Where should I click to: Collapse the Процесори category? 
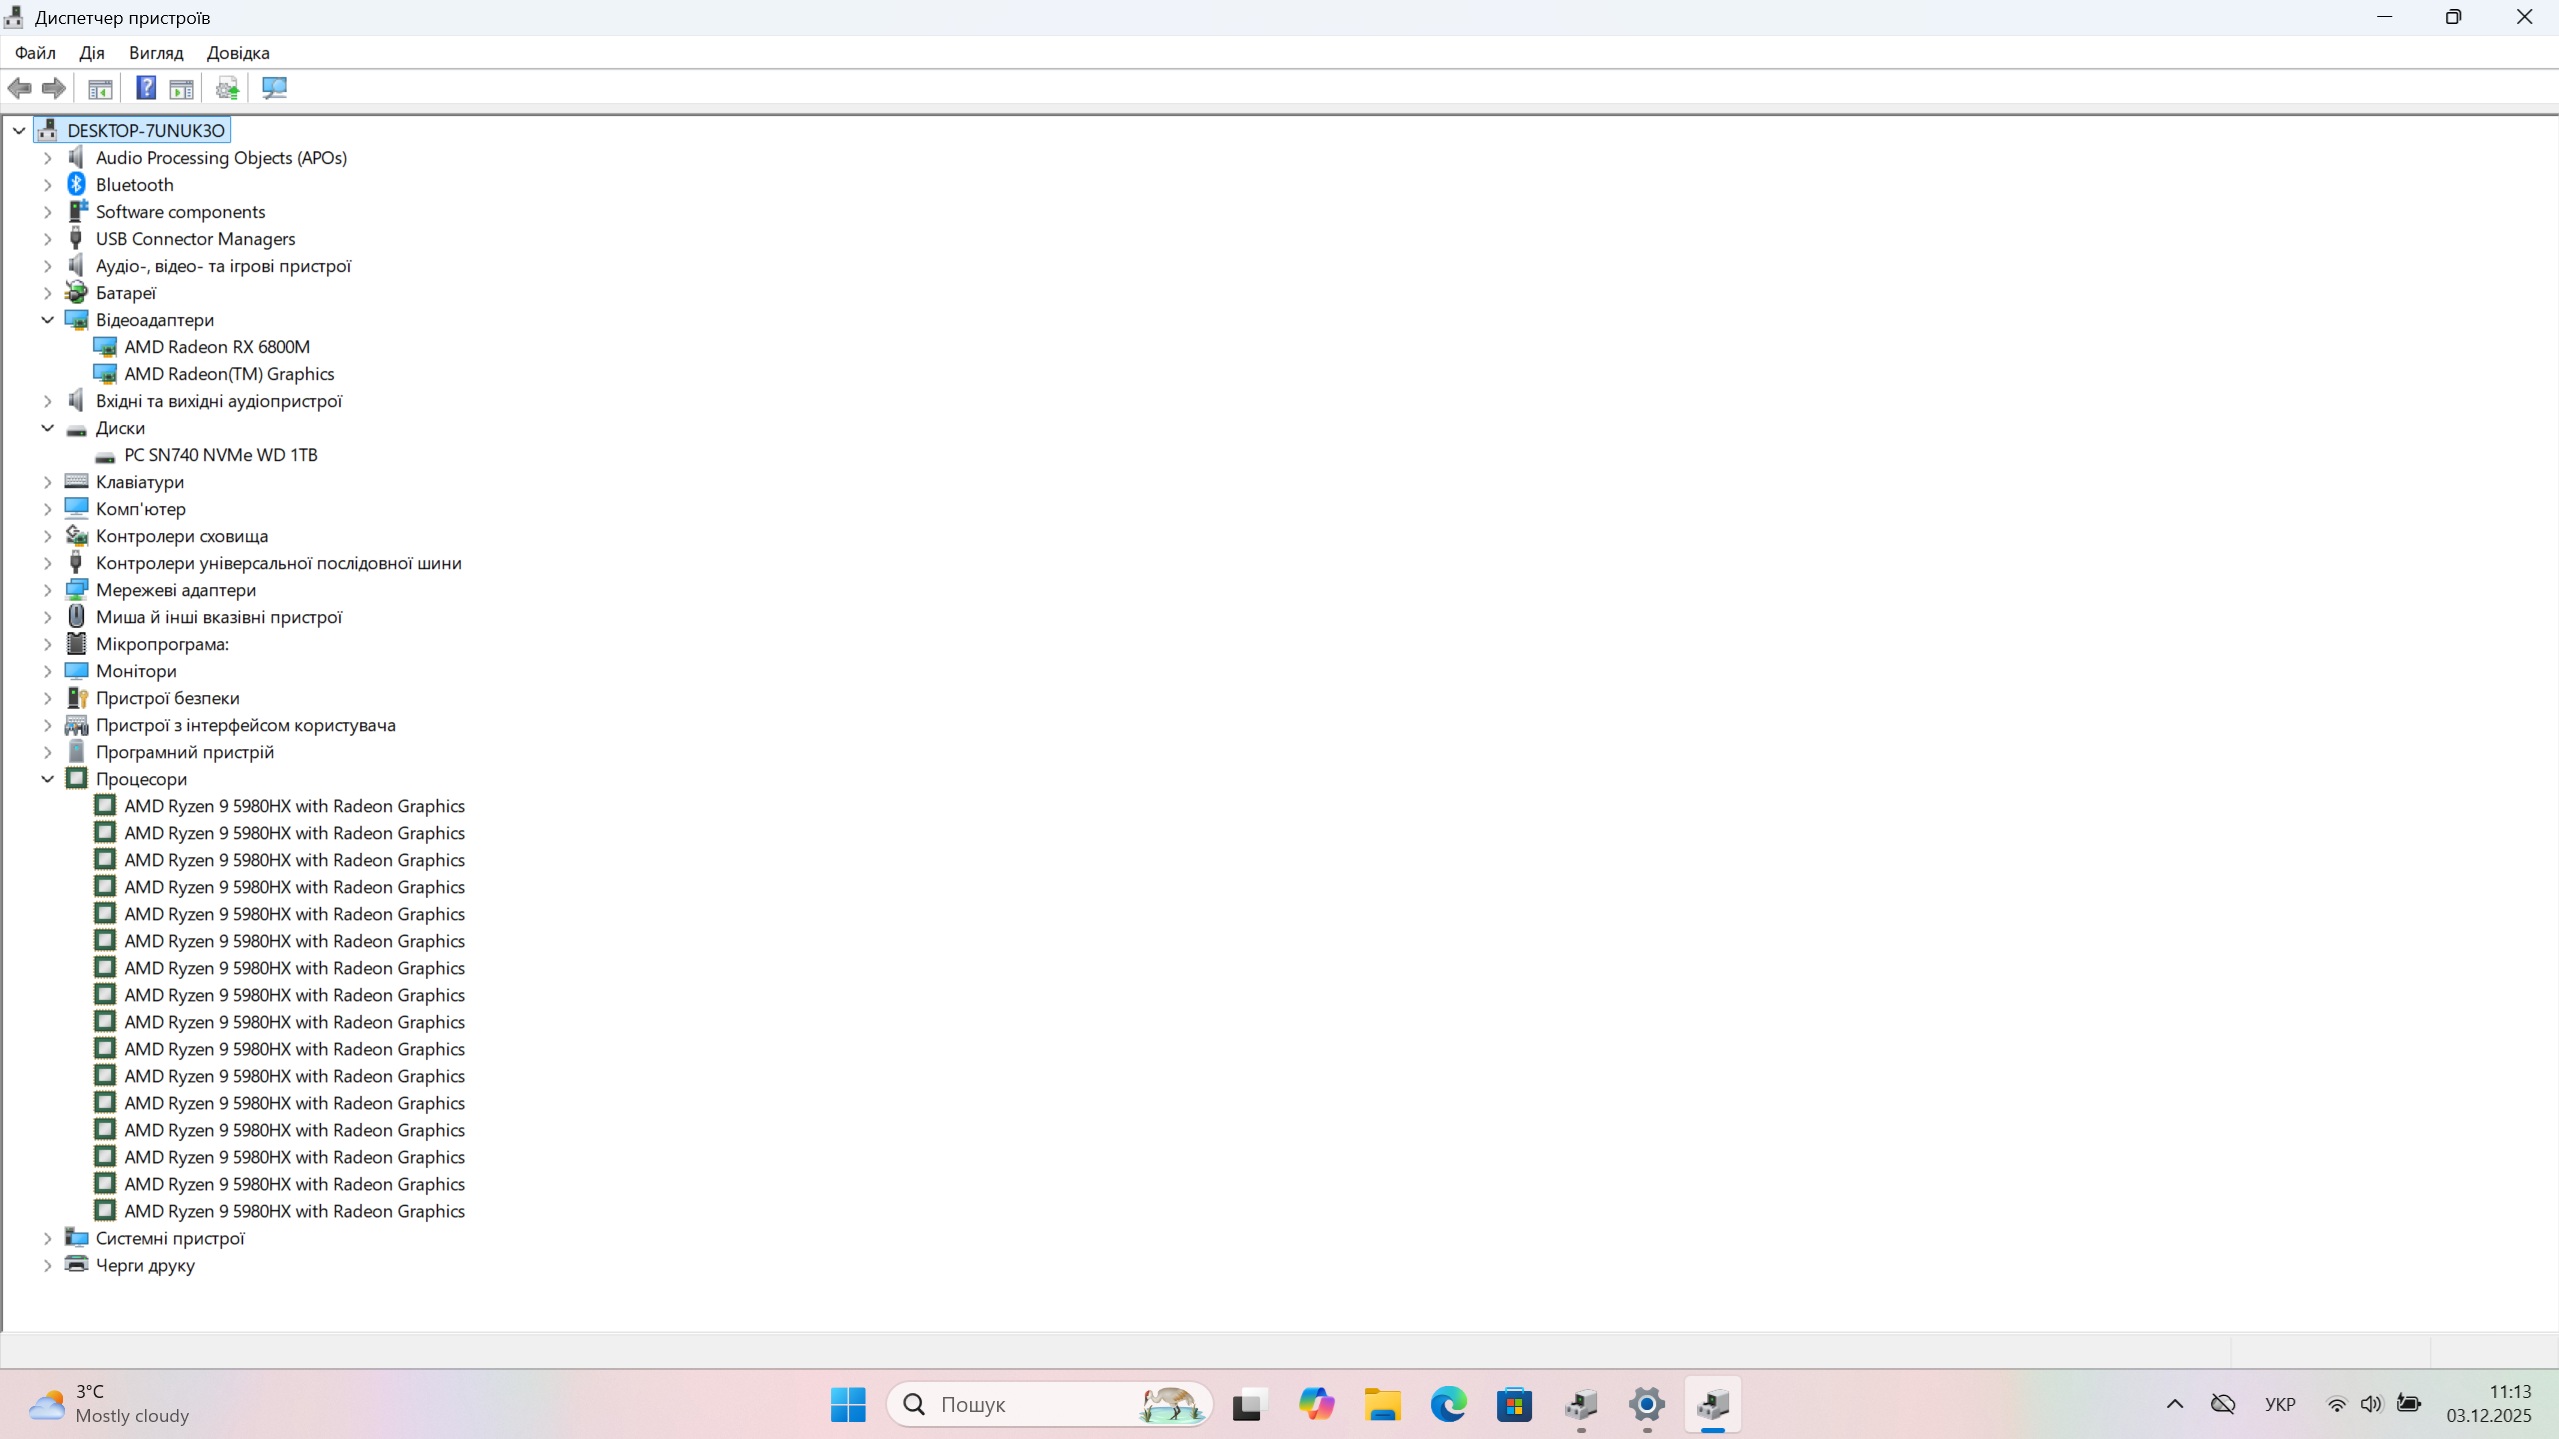tap(47, 779)
